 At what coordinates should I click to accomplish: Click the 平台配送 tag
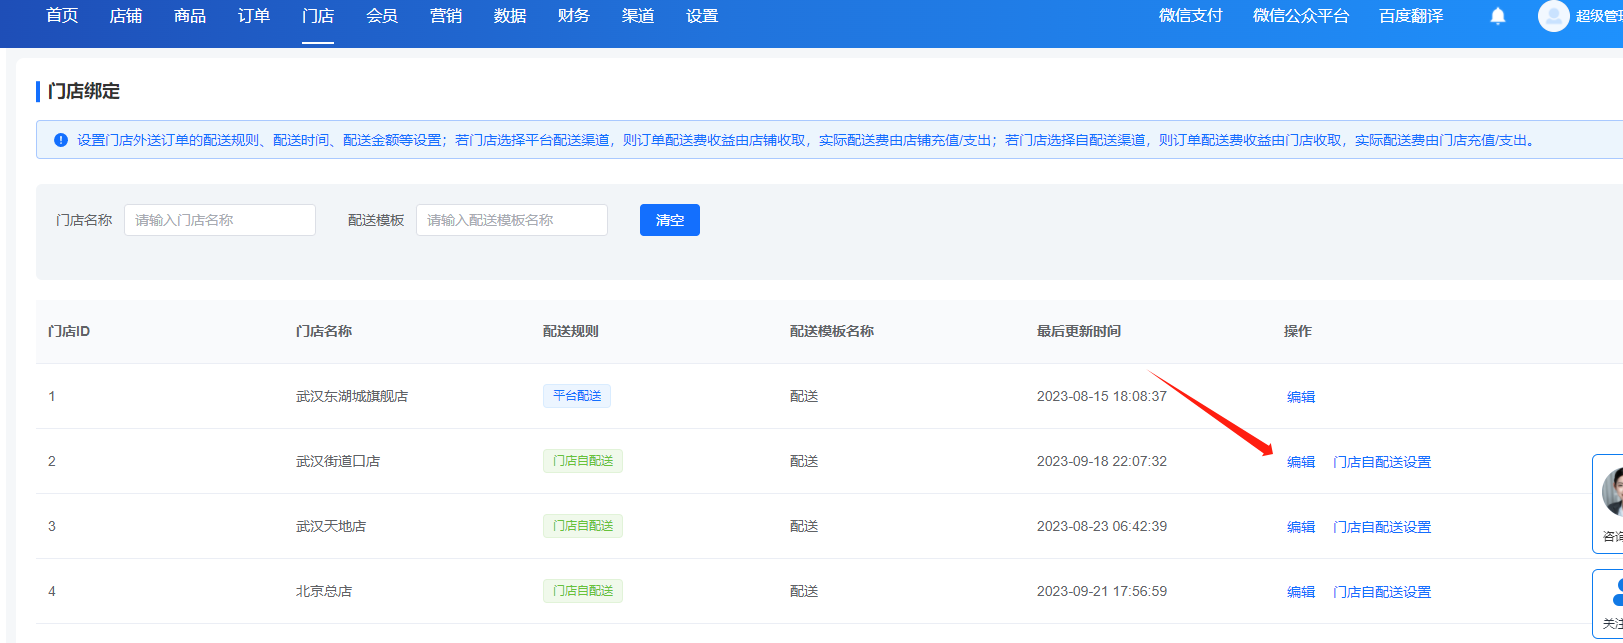coord(577,396)
